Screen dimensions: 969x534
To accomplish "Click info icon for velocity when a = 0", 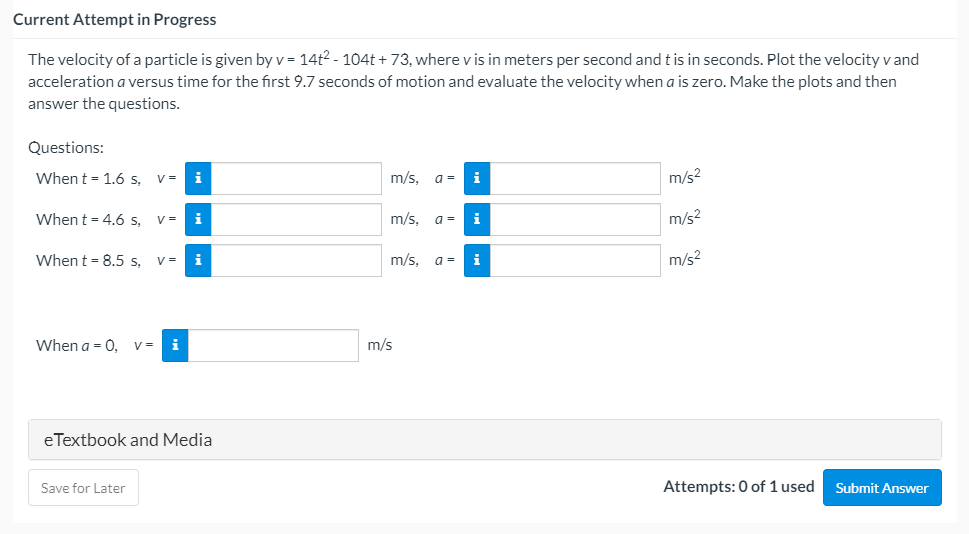I will point(176,345).
